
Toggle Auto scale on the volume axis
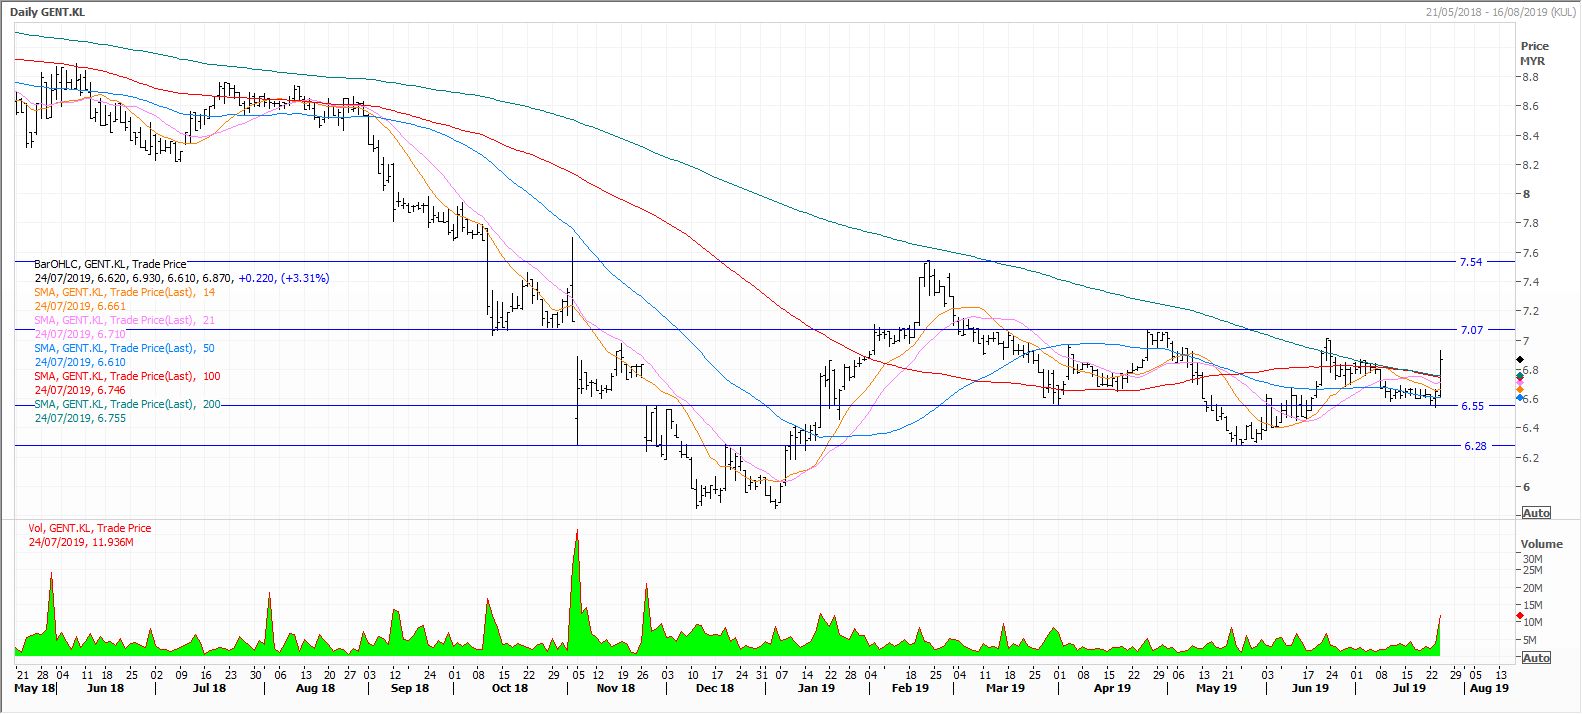pos(1535,657)
